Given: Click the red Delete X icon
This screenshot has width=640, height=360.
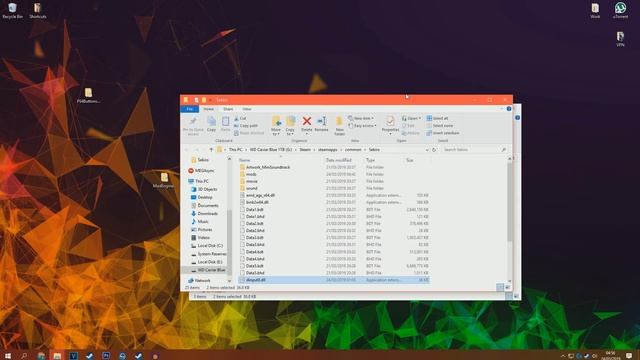Looking at the screenshot, I should (307, 121).
